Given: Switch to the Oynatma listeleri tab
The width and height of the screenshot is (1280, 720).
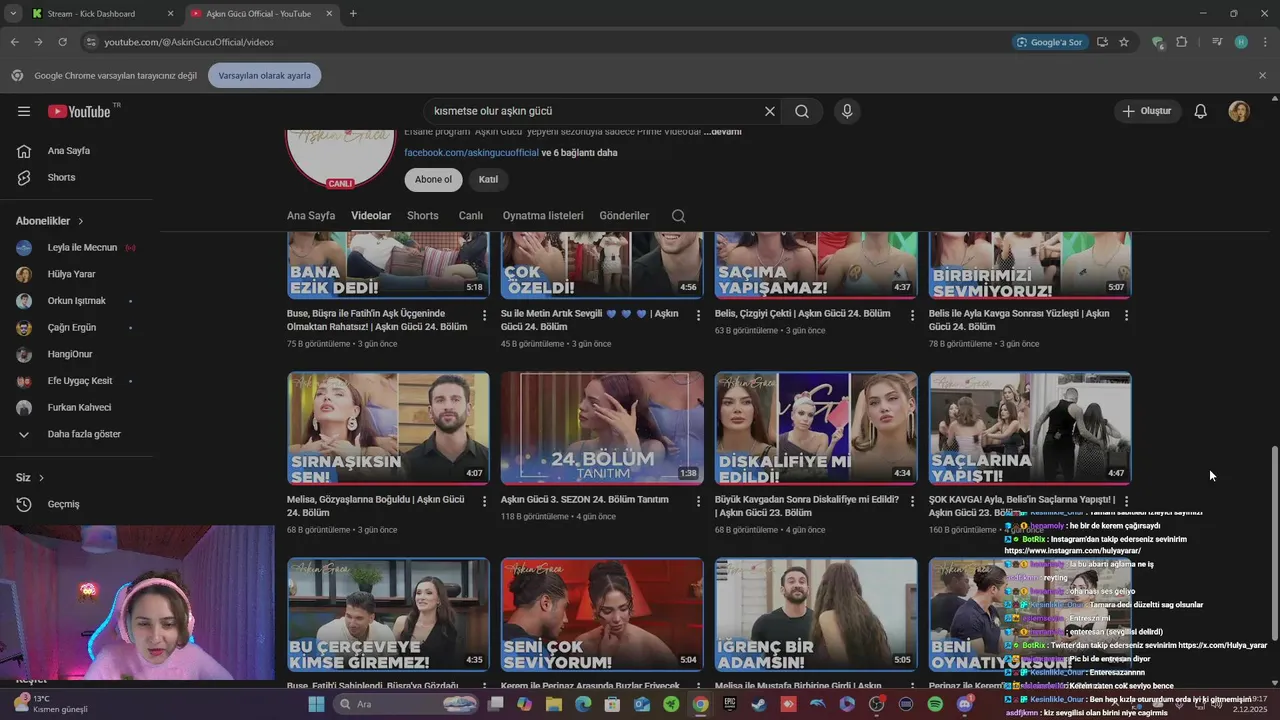Looking at the screenshot, I should pyautogui.click(x=542, y=216).
